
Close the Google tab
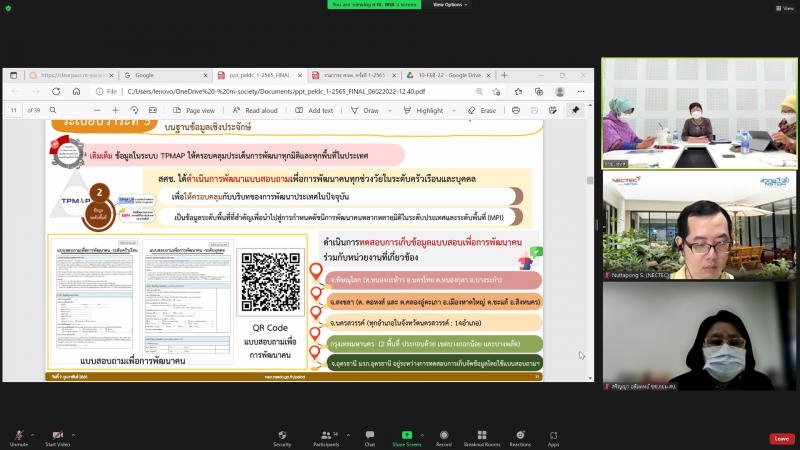[x=206, y=76]
